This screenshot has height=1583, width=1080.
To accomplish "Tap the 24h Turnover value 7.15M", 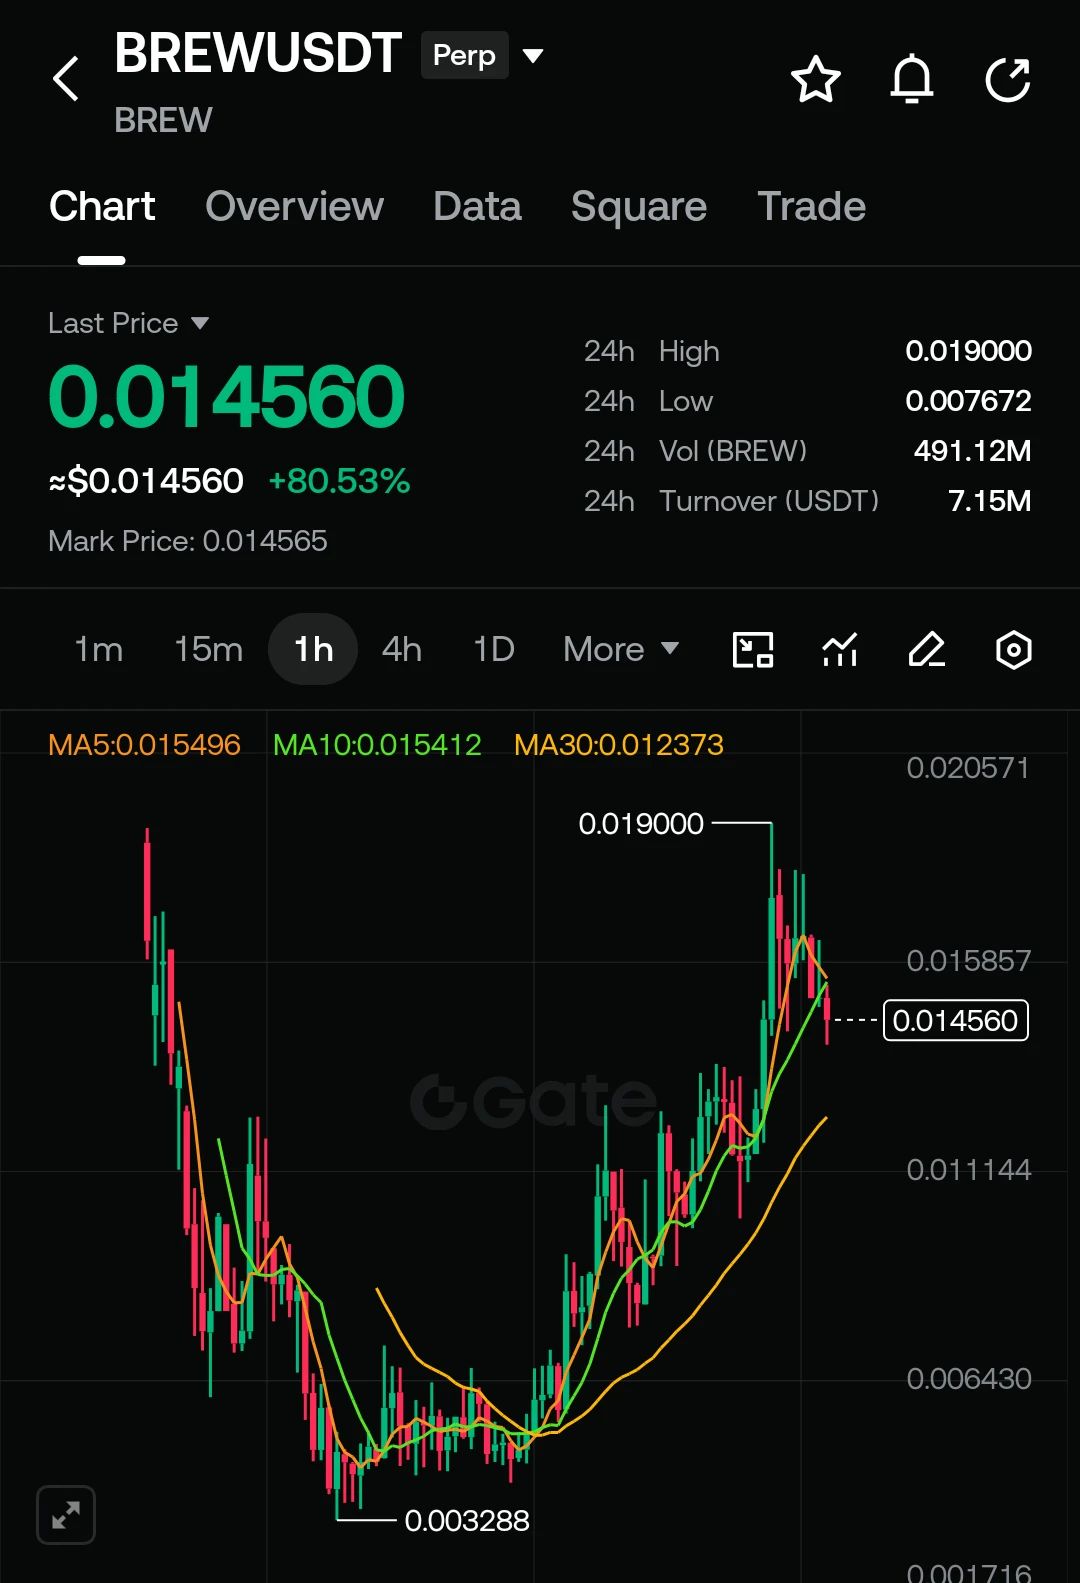I will 989,501.
